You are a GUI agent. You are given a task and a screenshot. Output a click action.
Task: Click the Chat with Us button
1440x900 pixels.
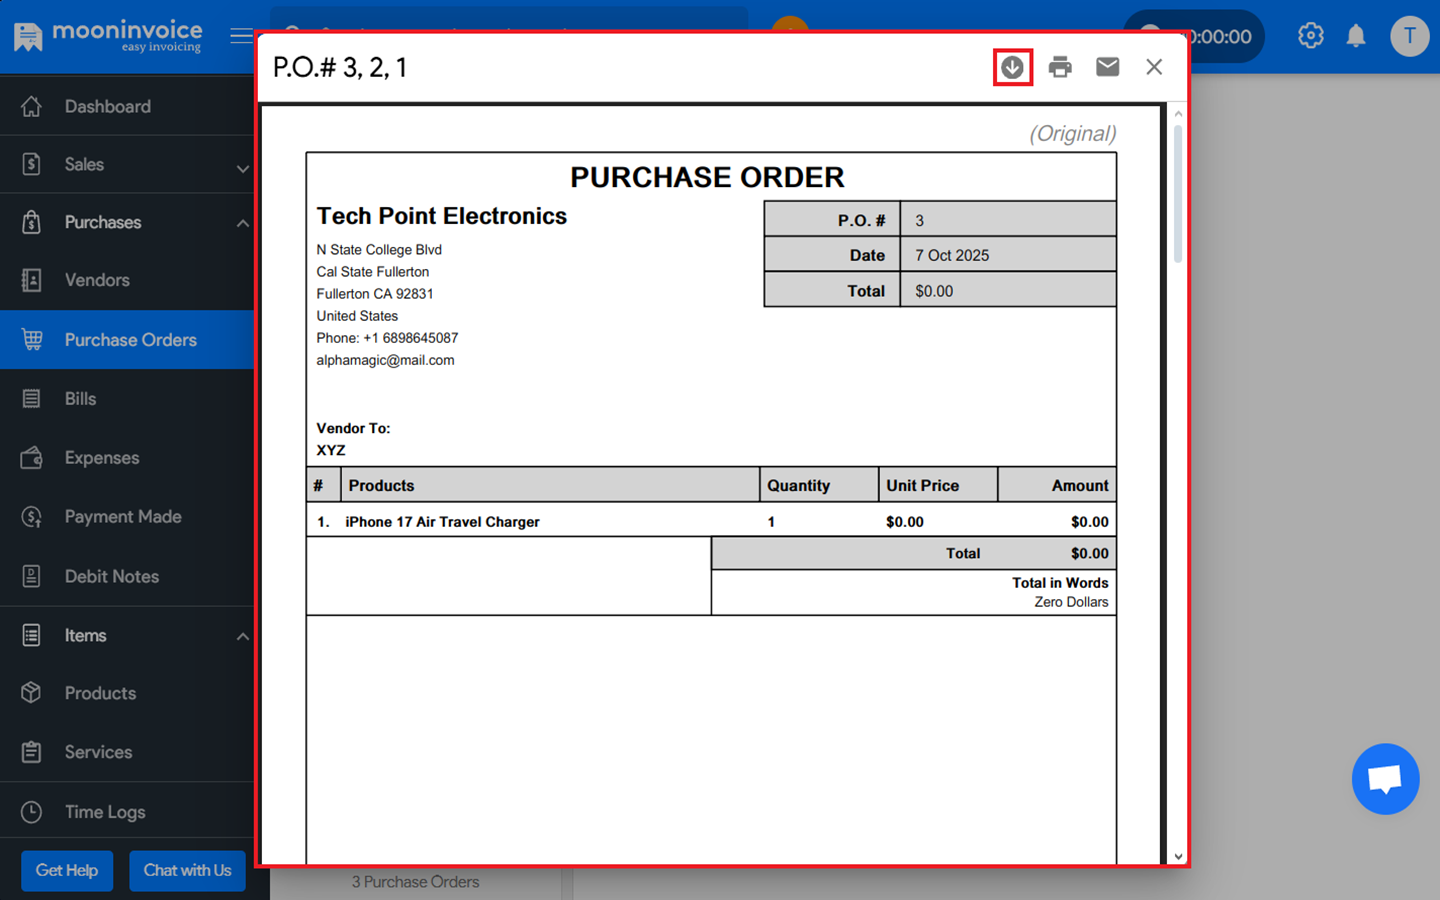click(x=187, y=870)
